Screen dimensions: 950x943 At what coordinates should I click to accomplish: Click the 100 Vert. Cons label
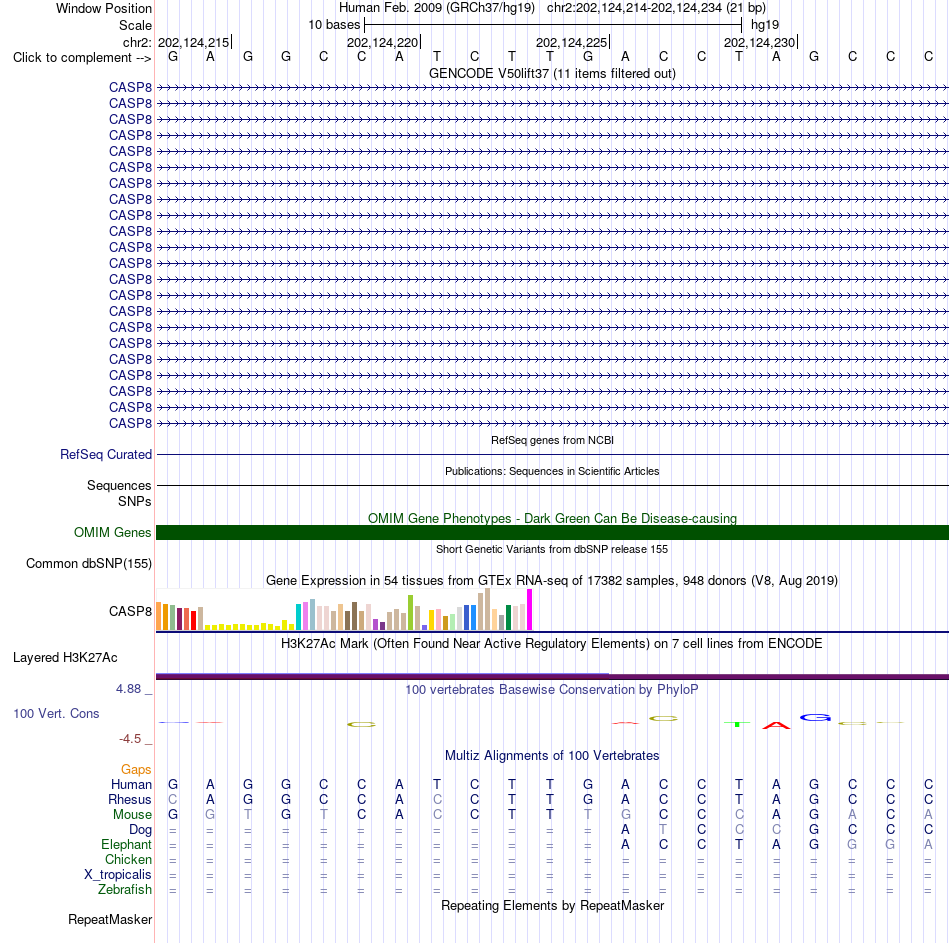pos(56,714)
